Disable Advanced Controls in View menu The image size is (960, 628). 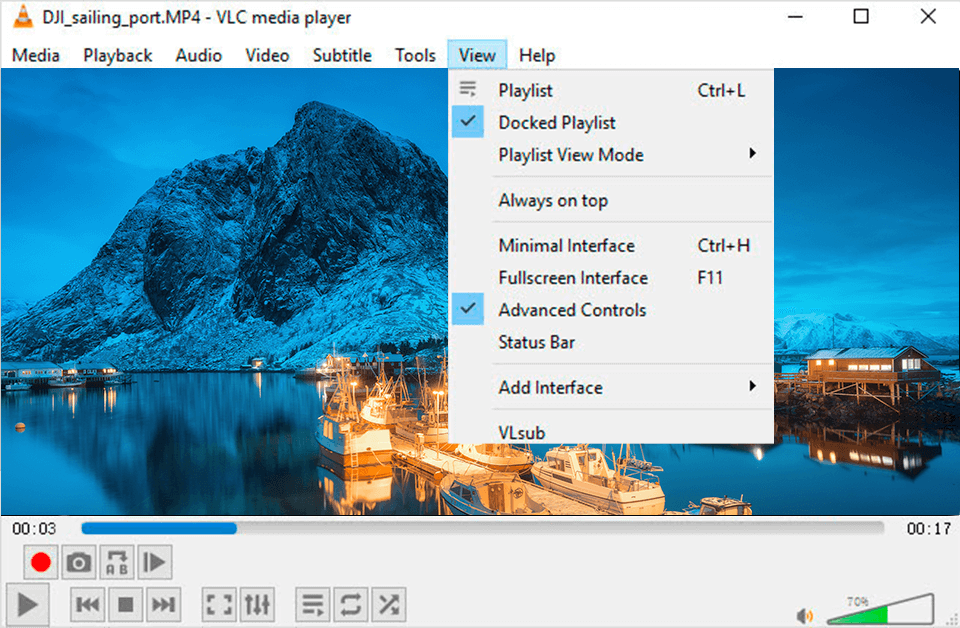(x=572, y=310)
